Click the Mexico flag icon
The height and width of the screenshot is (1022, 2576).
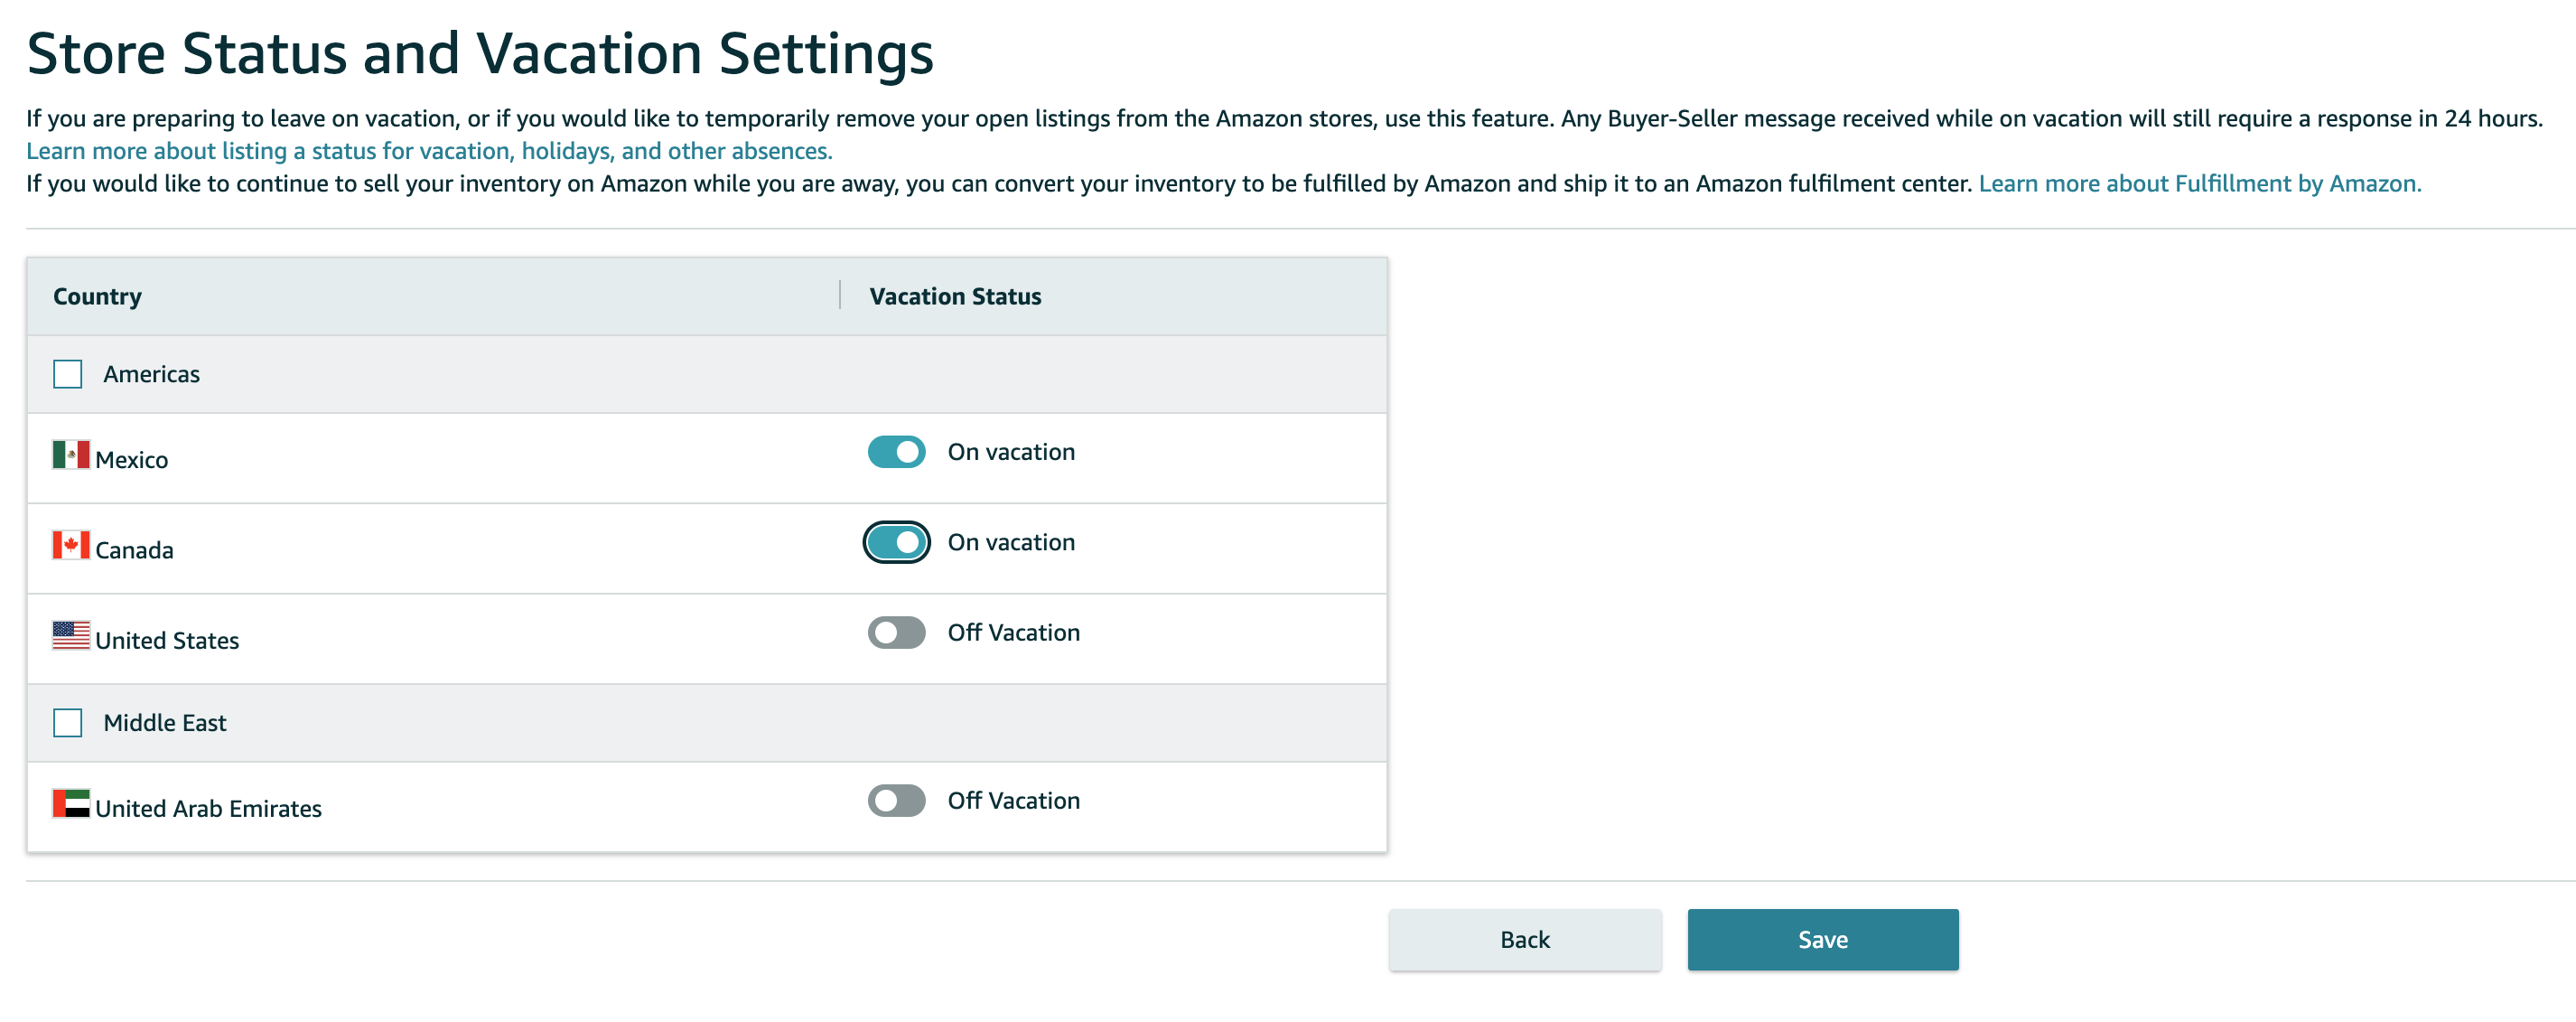(71, 455)
